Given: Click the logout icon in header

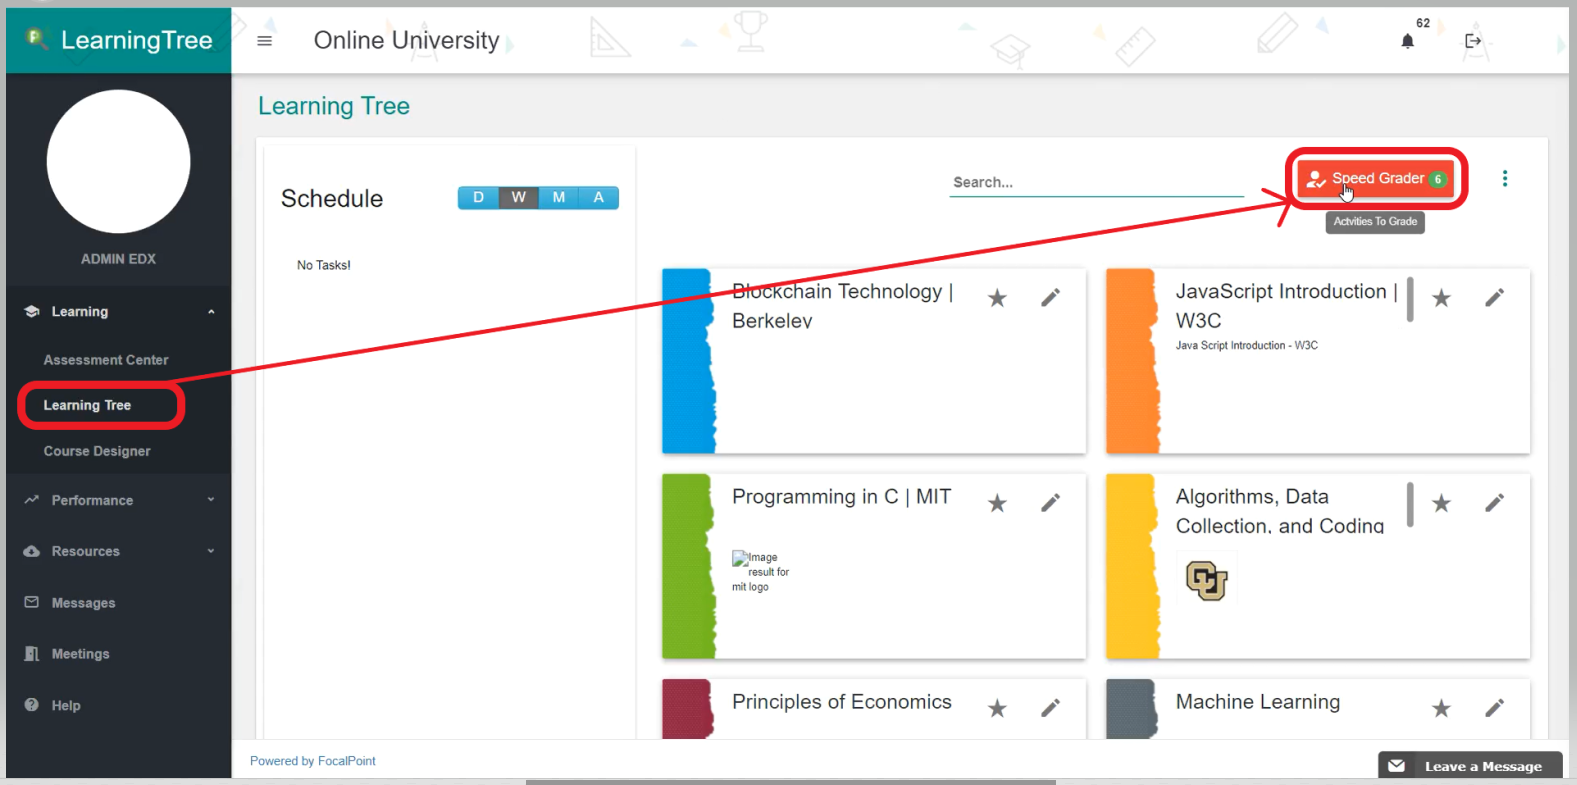Looking at the screenshot, I should (x=1472, y=41).
